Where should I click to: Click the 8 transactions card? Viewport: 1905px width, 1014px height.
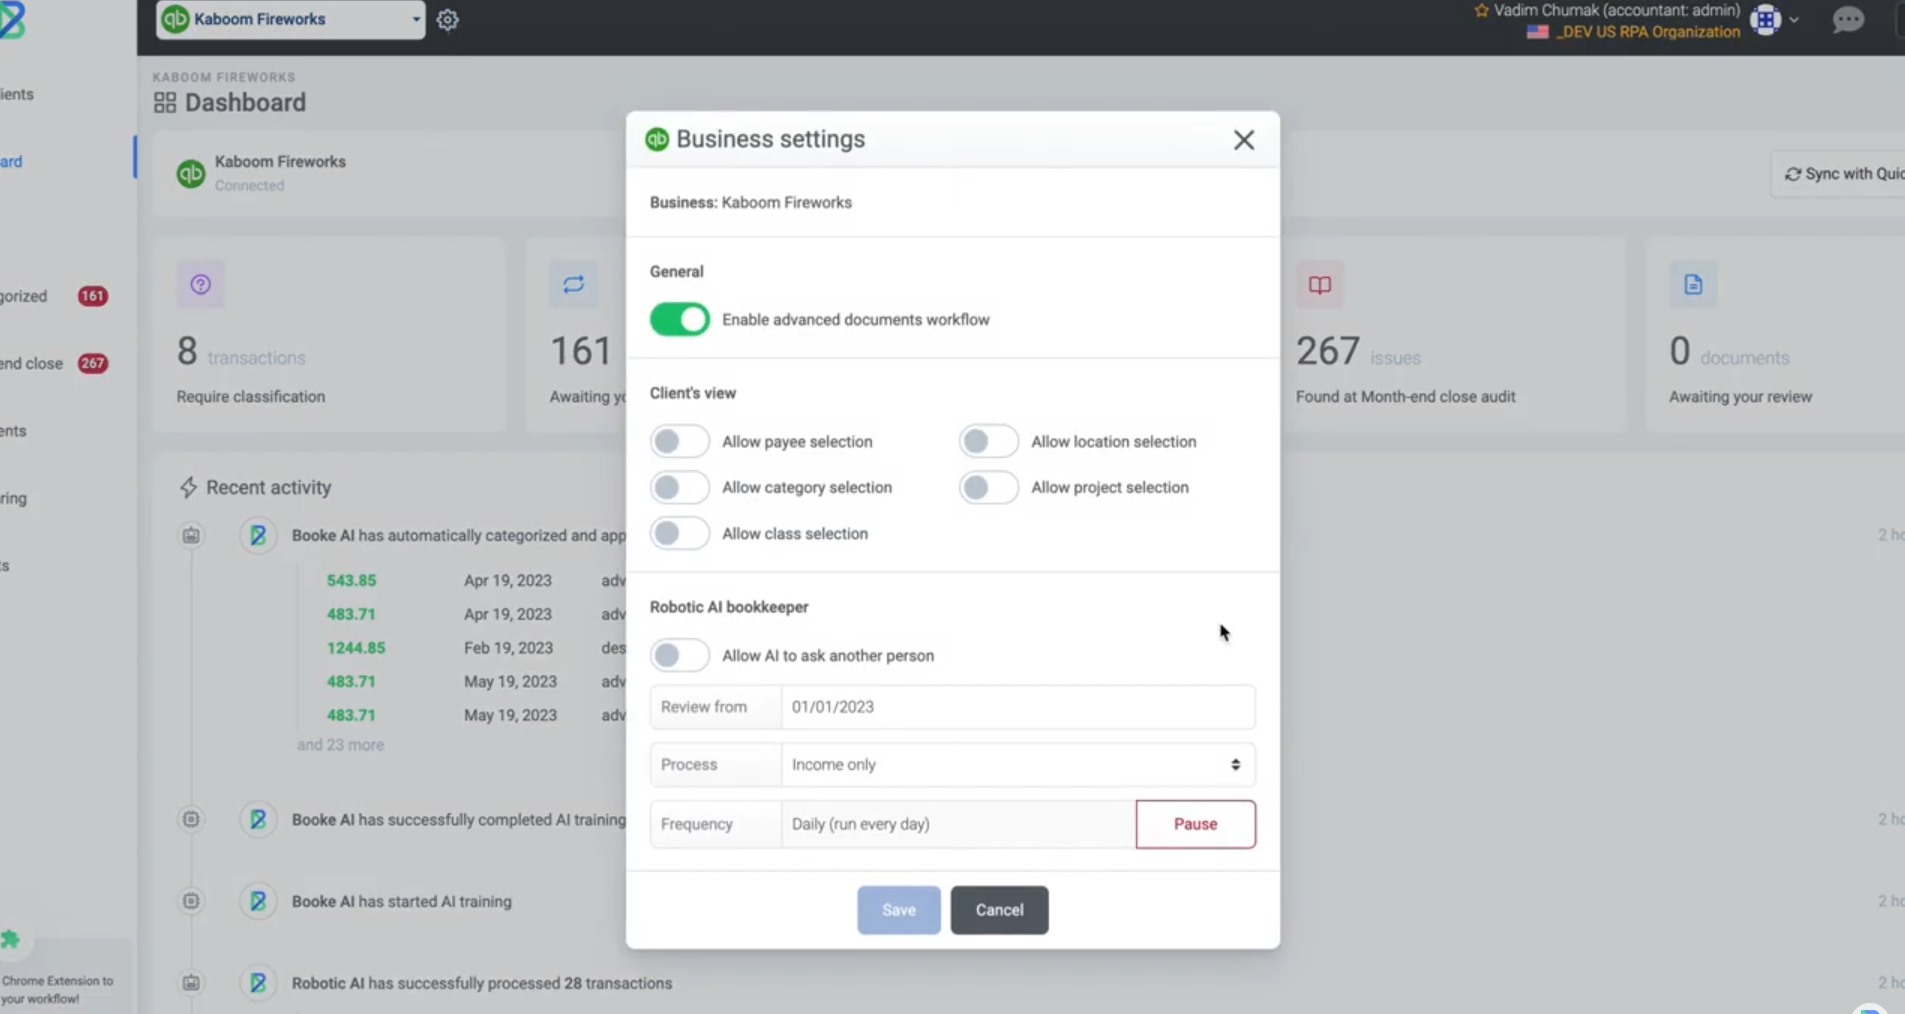(328, 334)
